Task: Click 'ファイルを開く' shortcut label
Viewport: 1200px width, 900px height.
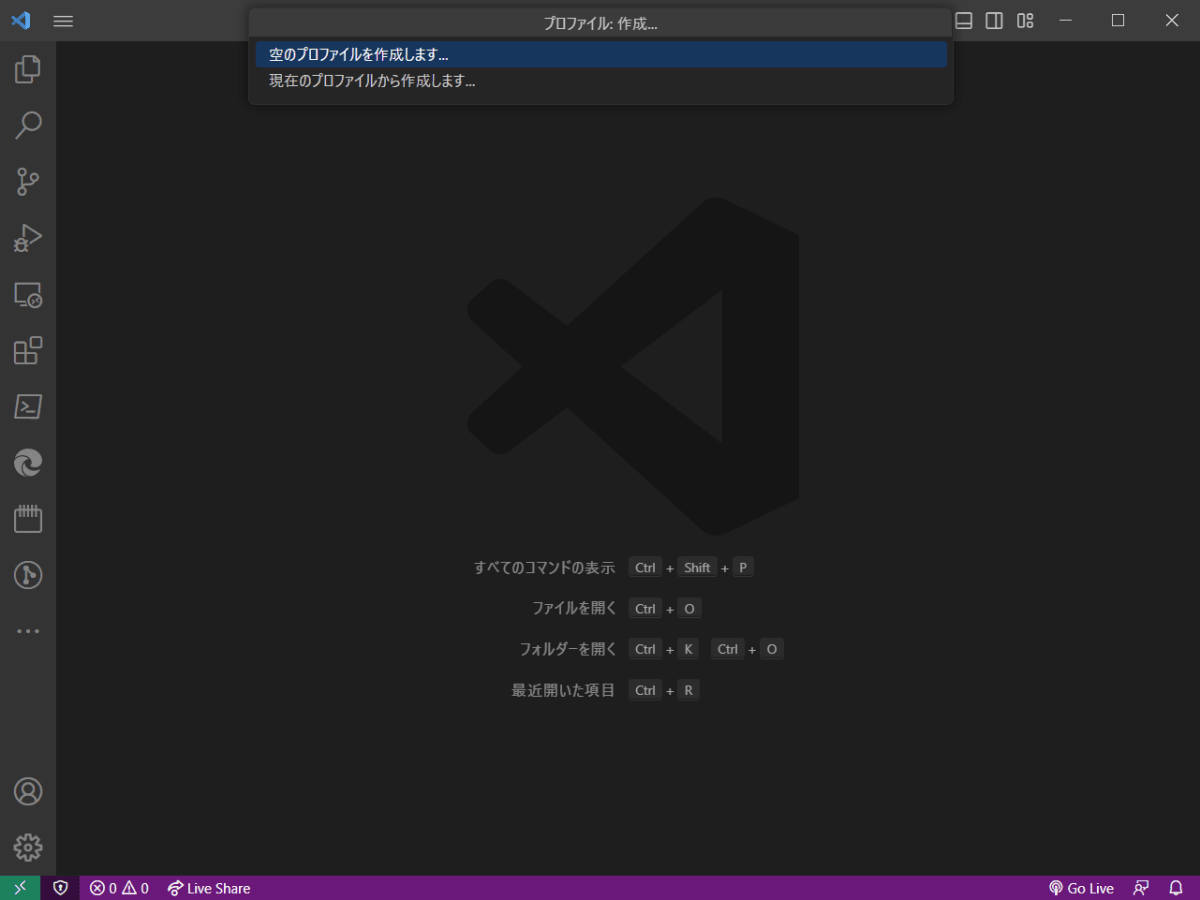Action: [x=574, y=608]
